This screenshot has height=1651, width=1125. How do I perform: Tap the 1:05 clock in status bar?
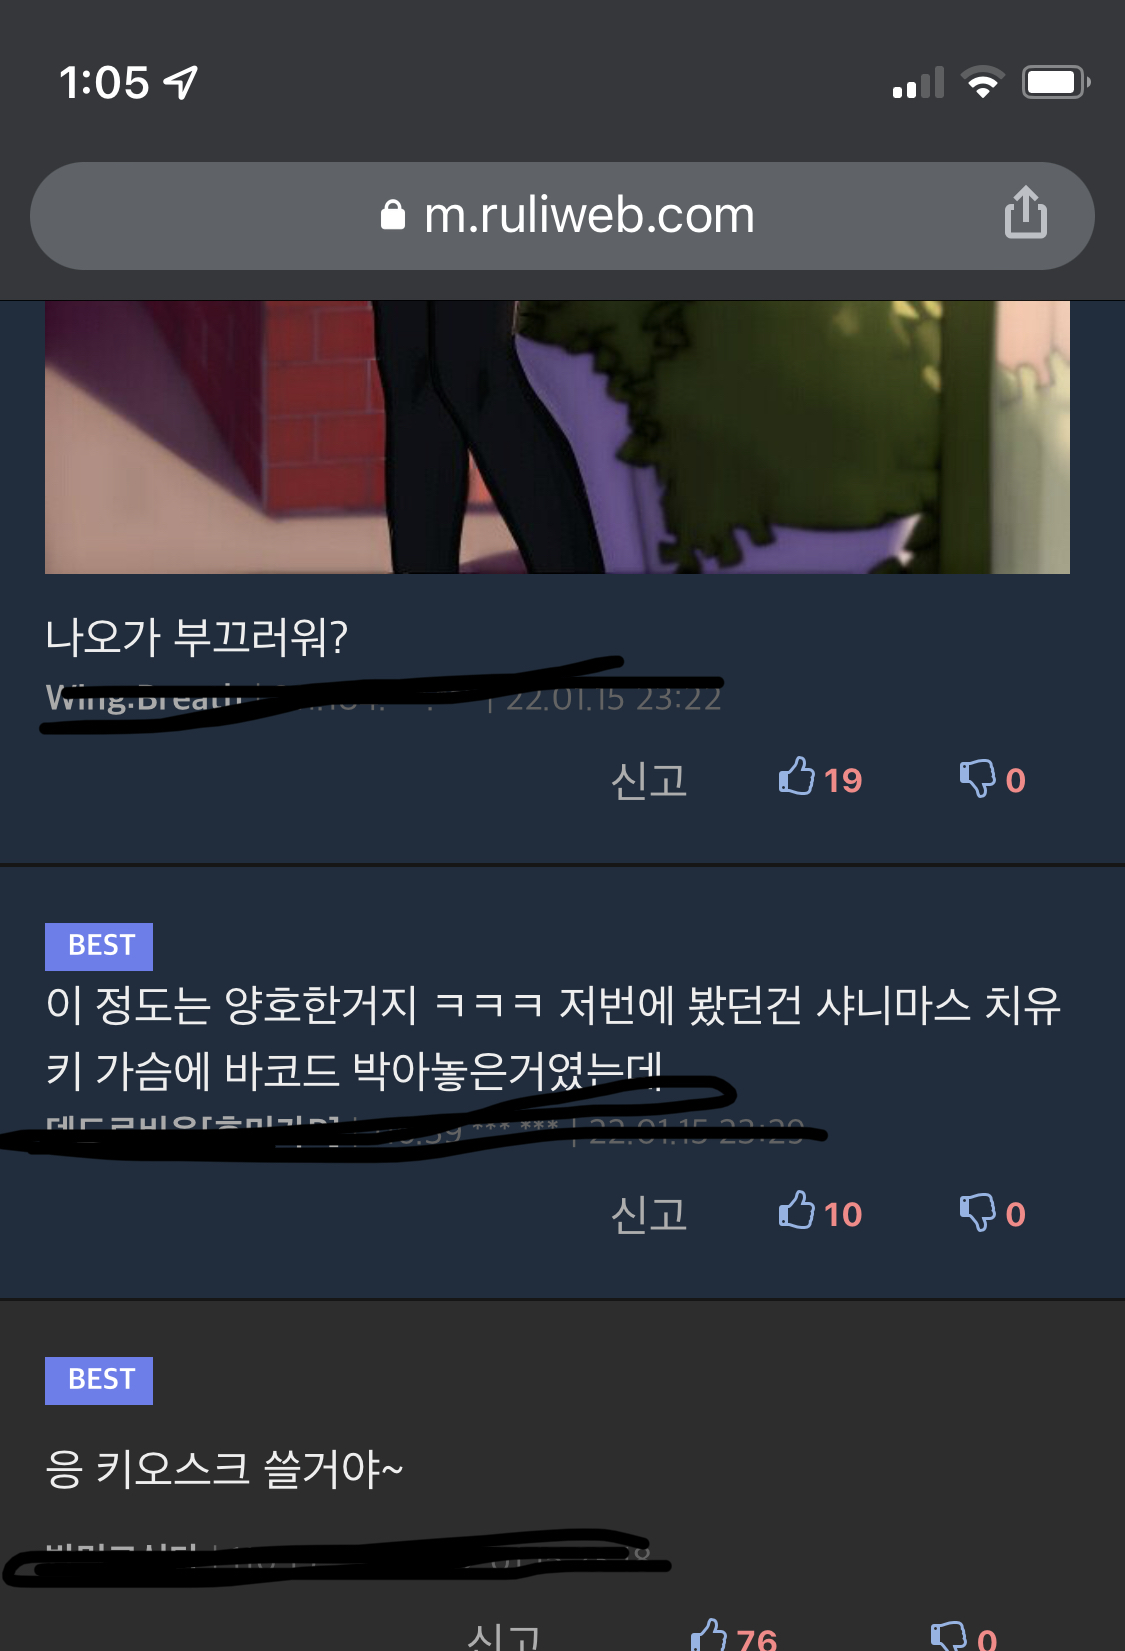(104, 82)
